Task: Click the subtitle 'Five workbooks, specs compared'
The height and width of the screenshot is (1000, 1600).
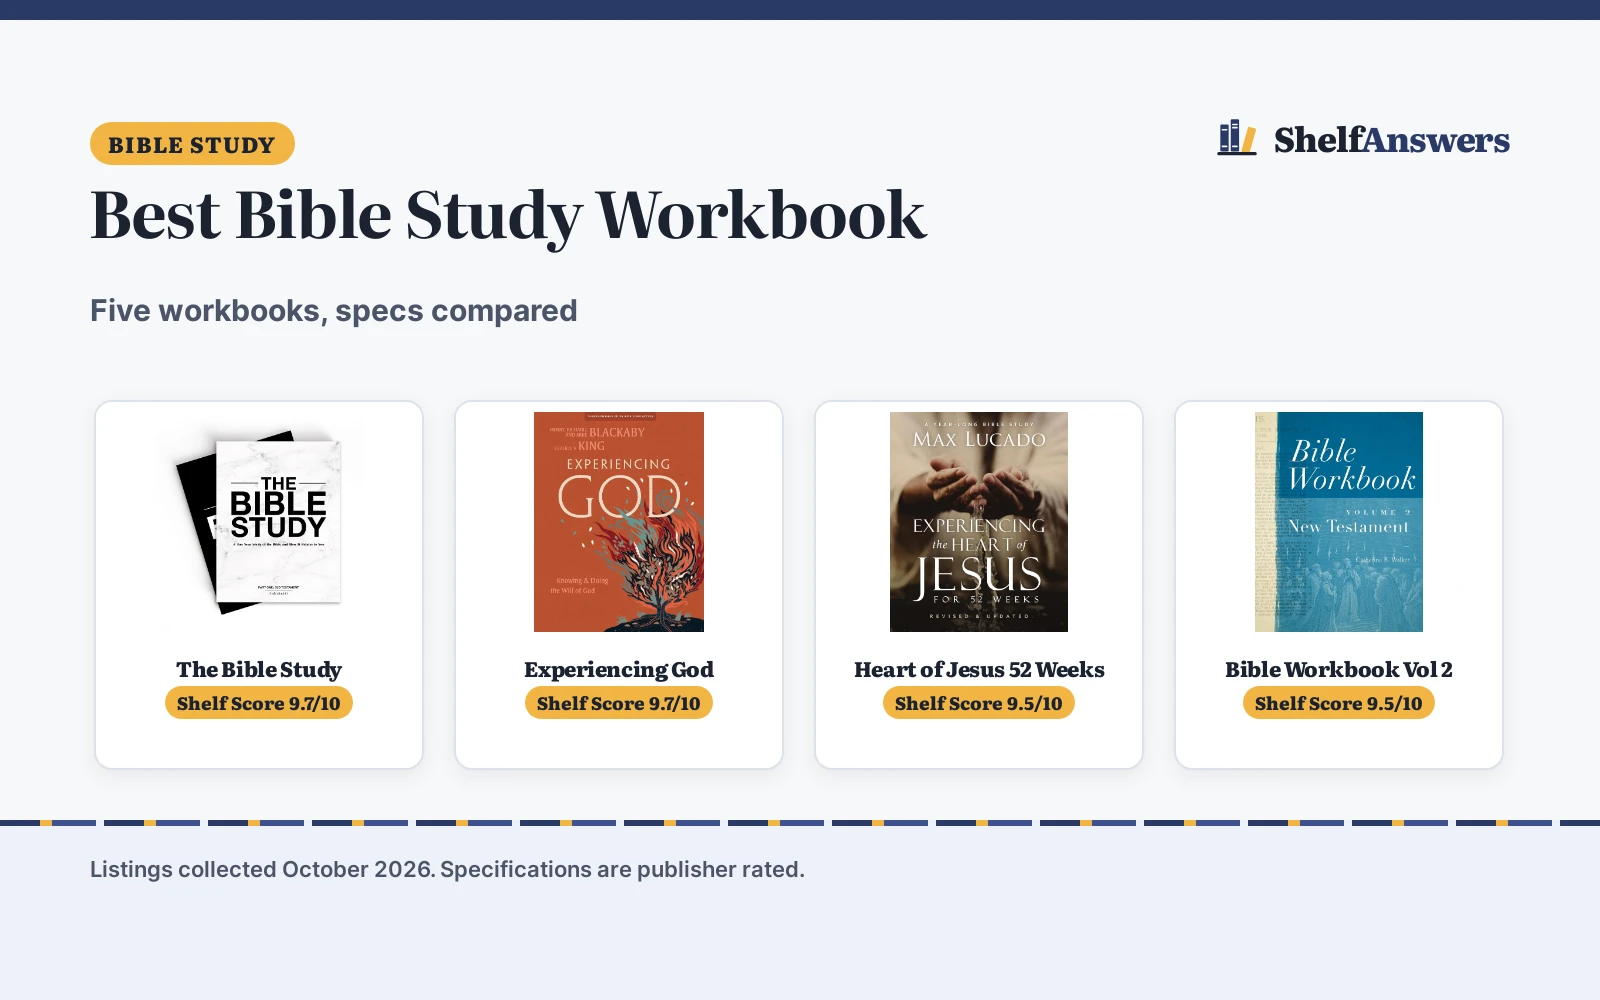Action: (x=334, y=311)
